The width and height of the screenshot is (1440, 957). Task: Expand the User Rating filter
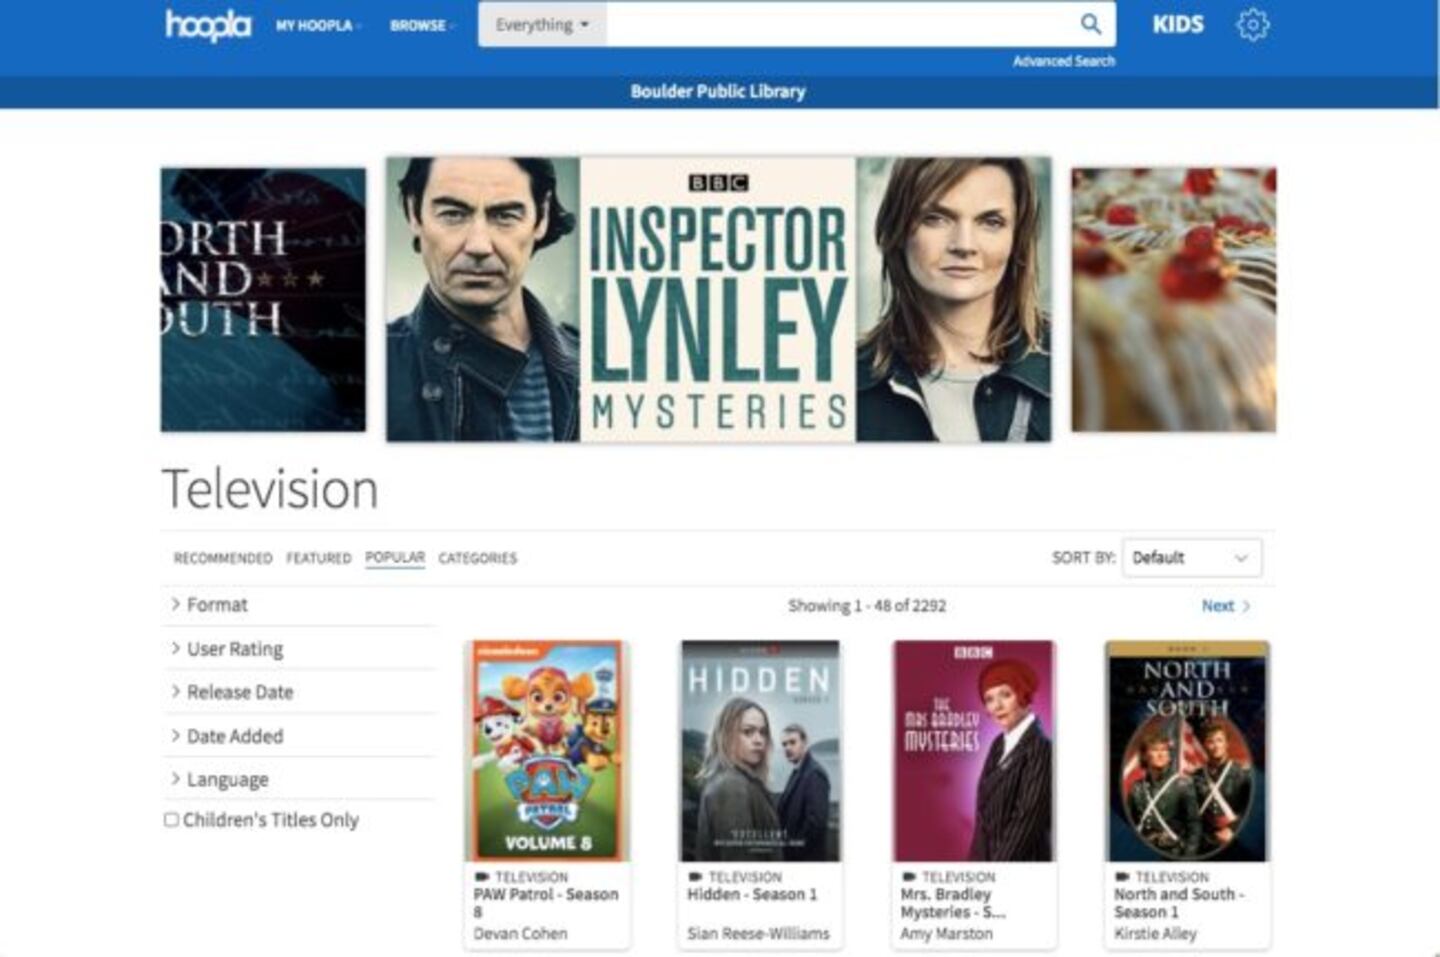[x=234, y=649]
